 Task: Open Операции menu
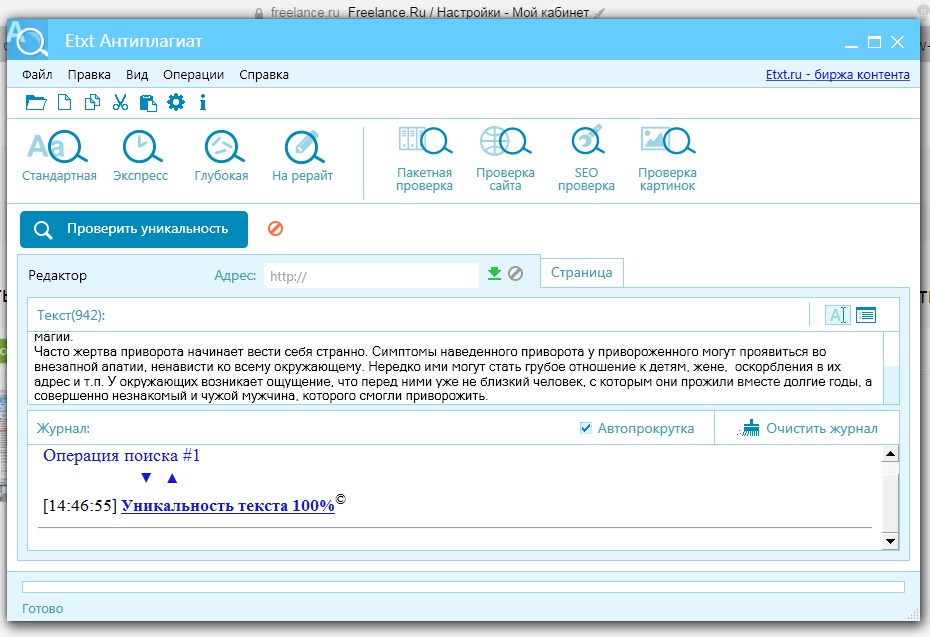[x=193, y=75]
